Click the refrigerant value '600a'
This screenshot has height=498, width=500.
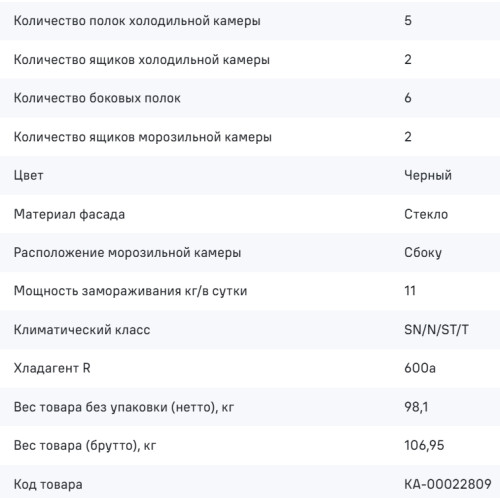point(420,368)
